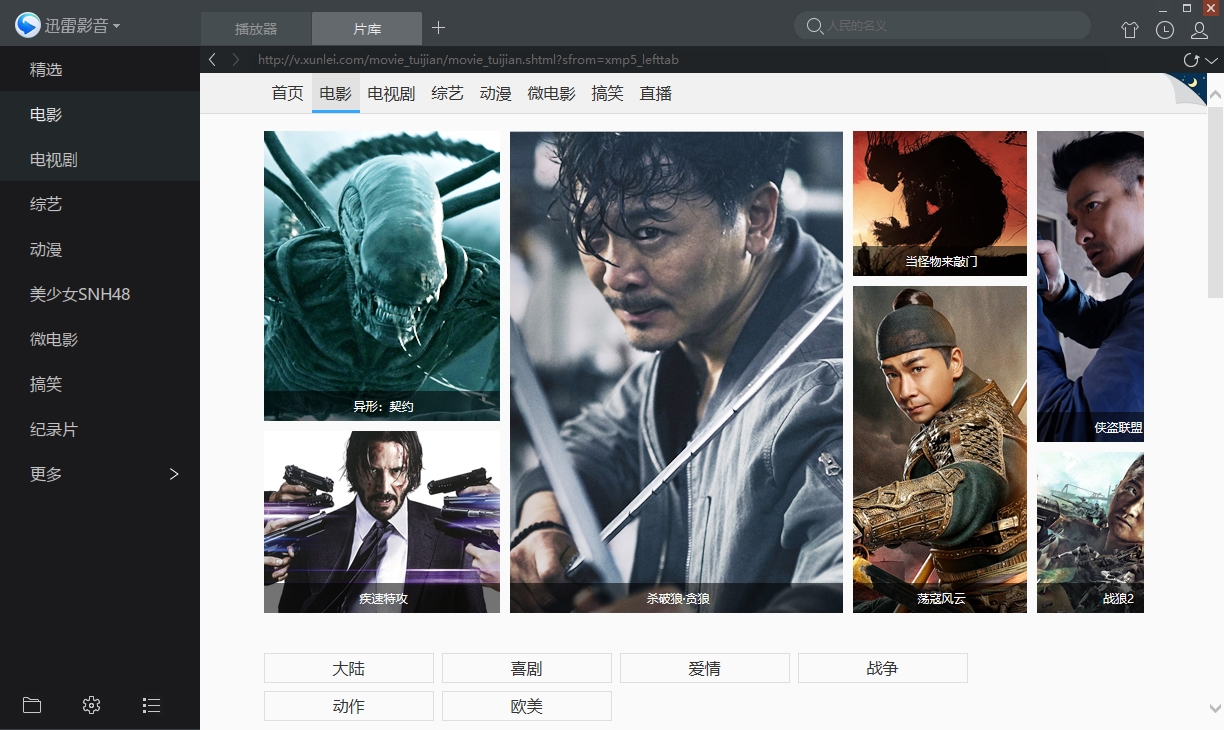The image size is (1224, 730).
Task: Open the 电影 page navigation tab
Action: point(335,93)
